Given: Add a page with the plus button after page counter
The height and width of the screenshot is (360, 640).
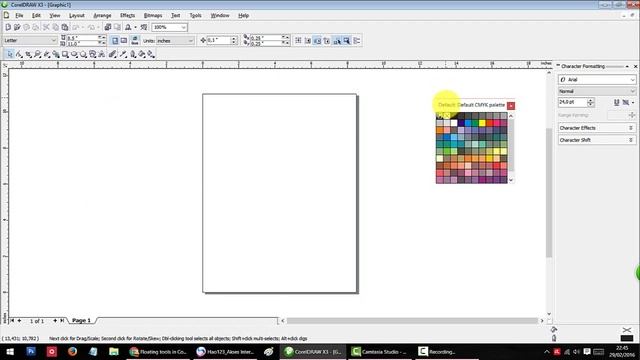Looking at the screenshot, I should 55,321.
